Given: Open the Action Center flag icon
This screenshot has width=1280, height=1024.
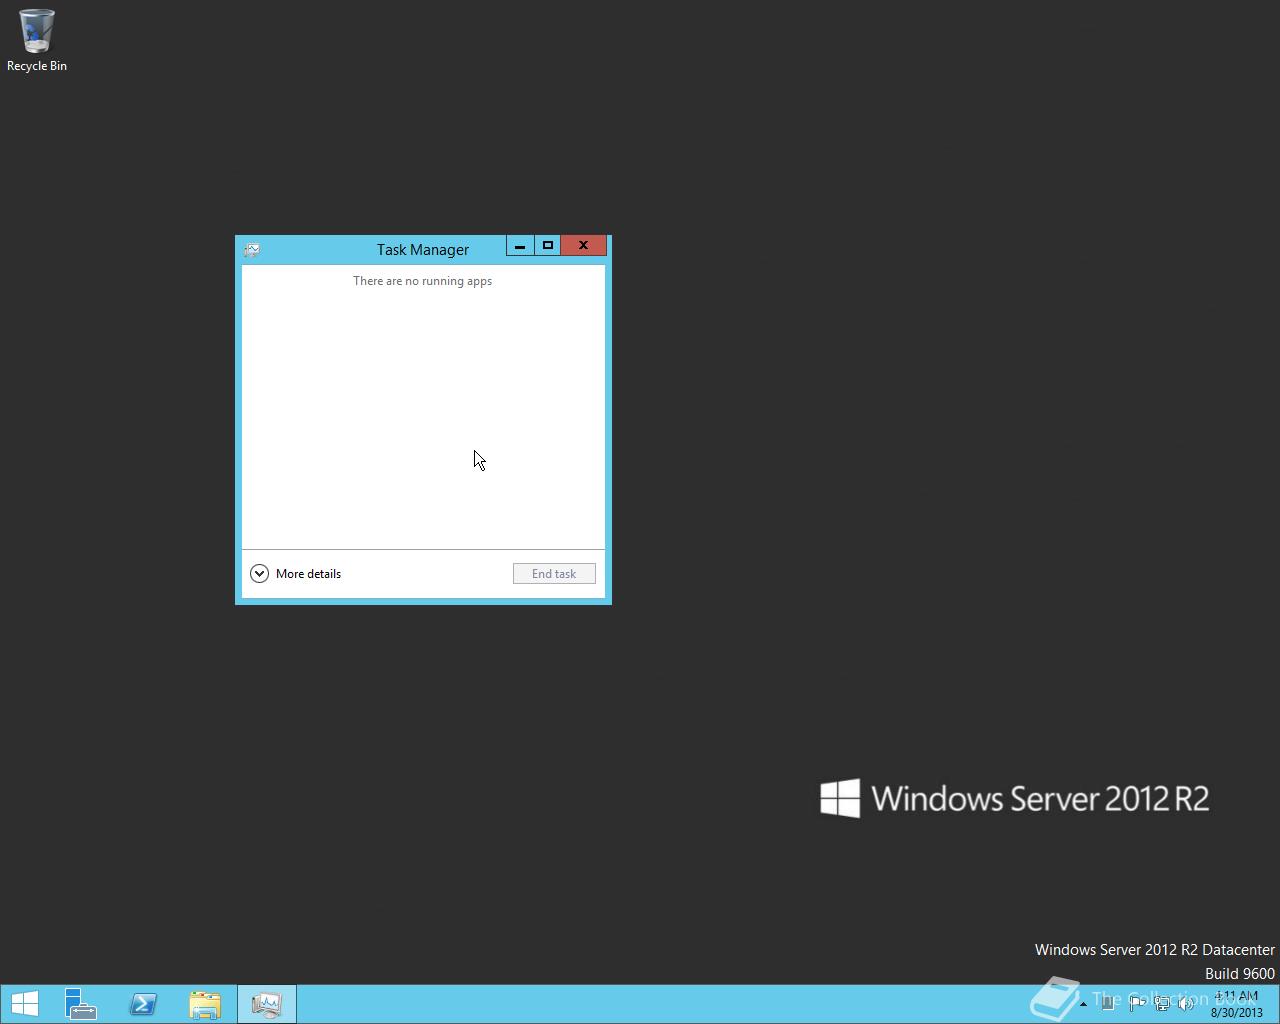Looking at the screenshot, I should pos(1137,1004).
